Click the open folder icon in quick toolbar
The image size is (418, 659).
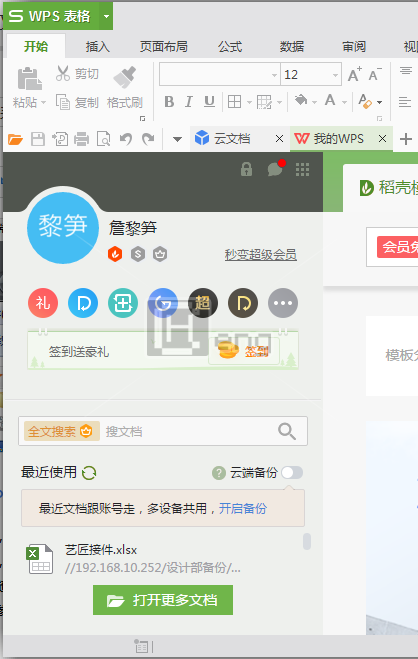pos(16,139)
